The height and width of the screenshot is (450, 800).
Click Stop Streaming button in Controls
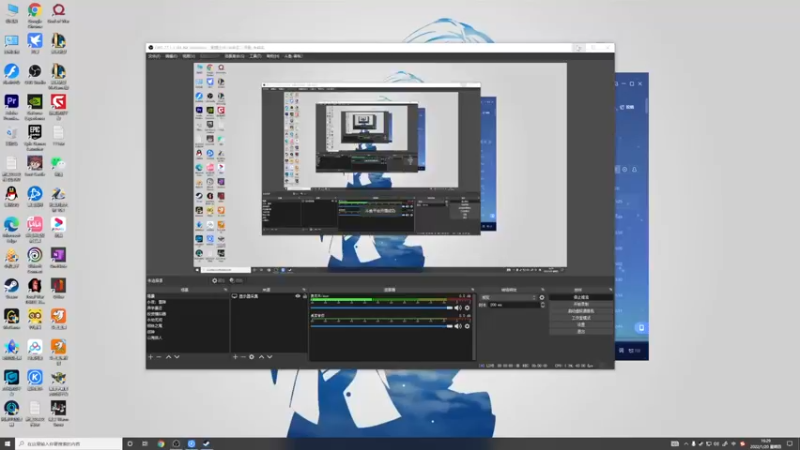(x=581, y=297)
